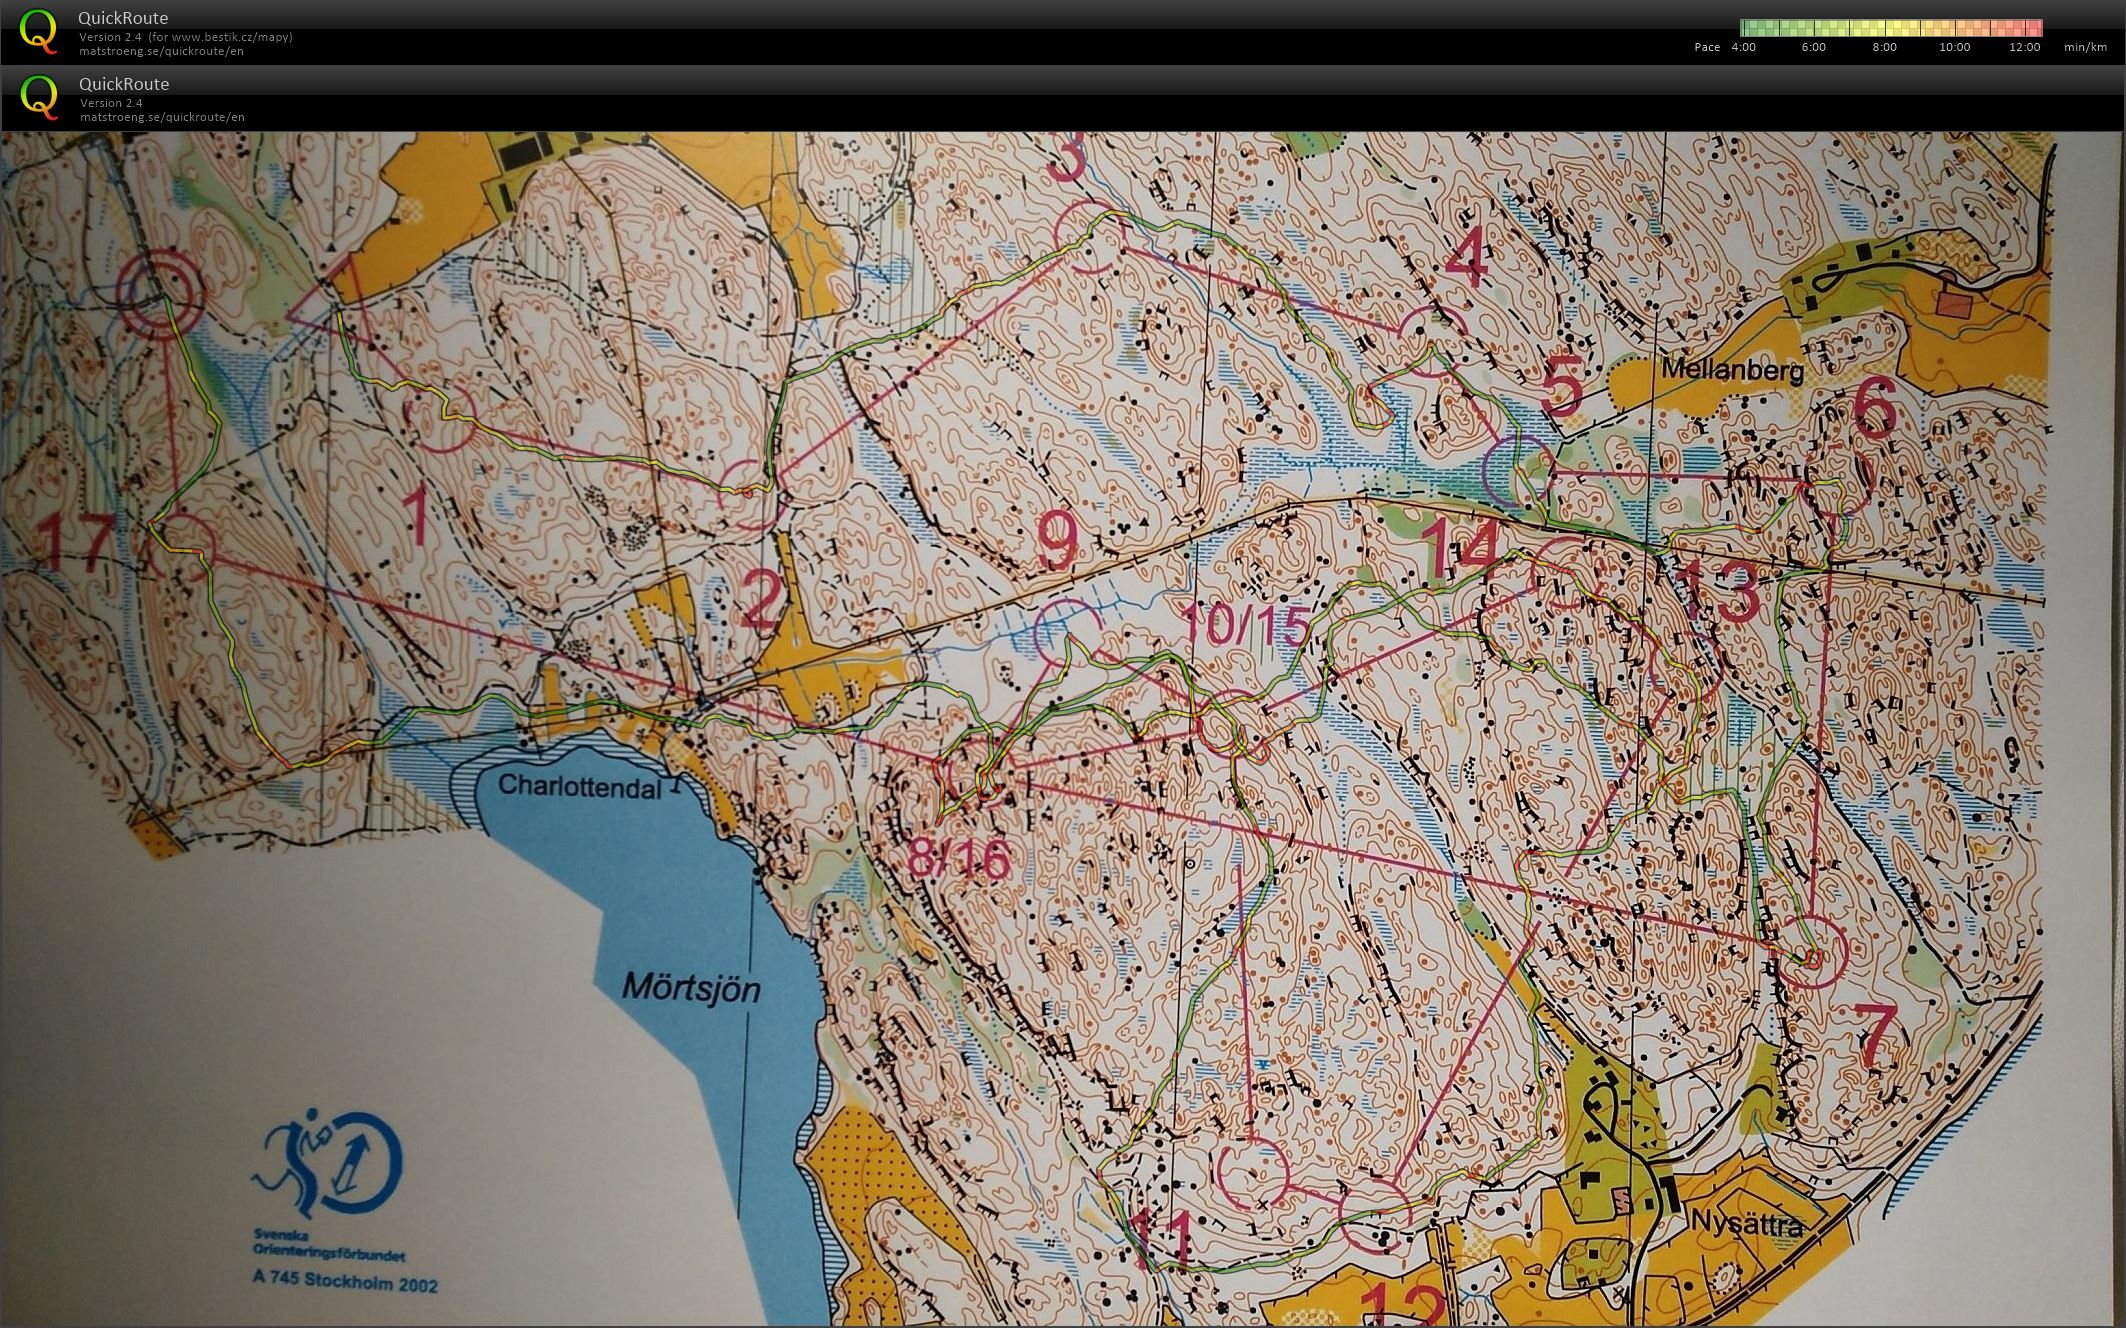Select the 6:00 pace label
Viewport: 2126px width, 1328px height.
point(1813,47)
